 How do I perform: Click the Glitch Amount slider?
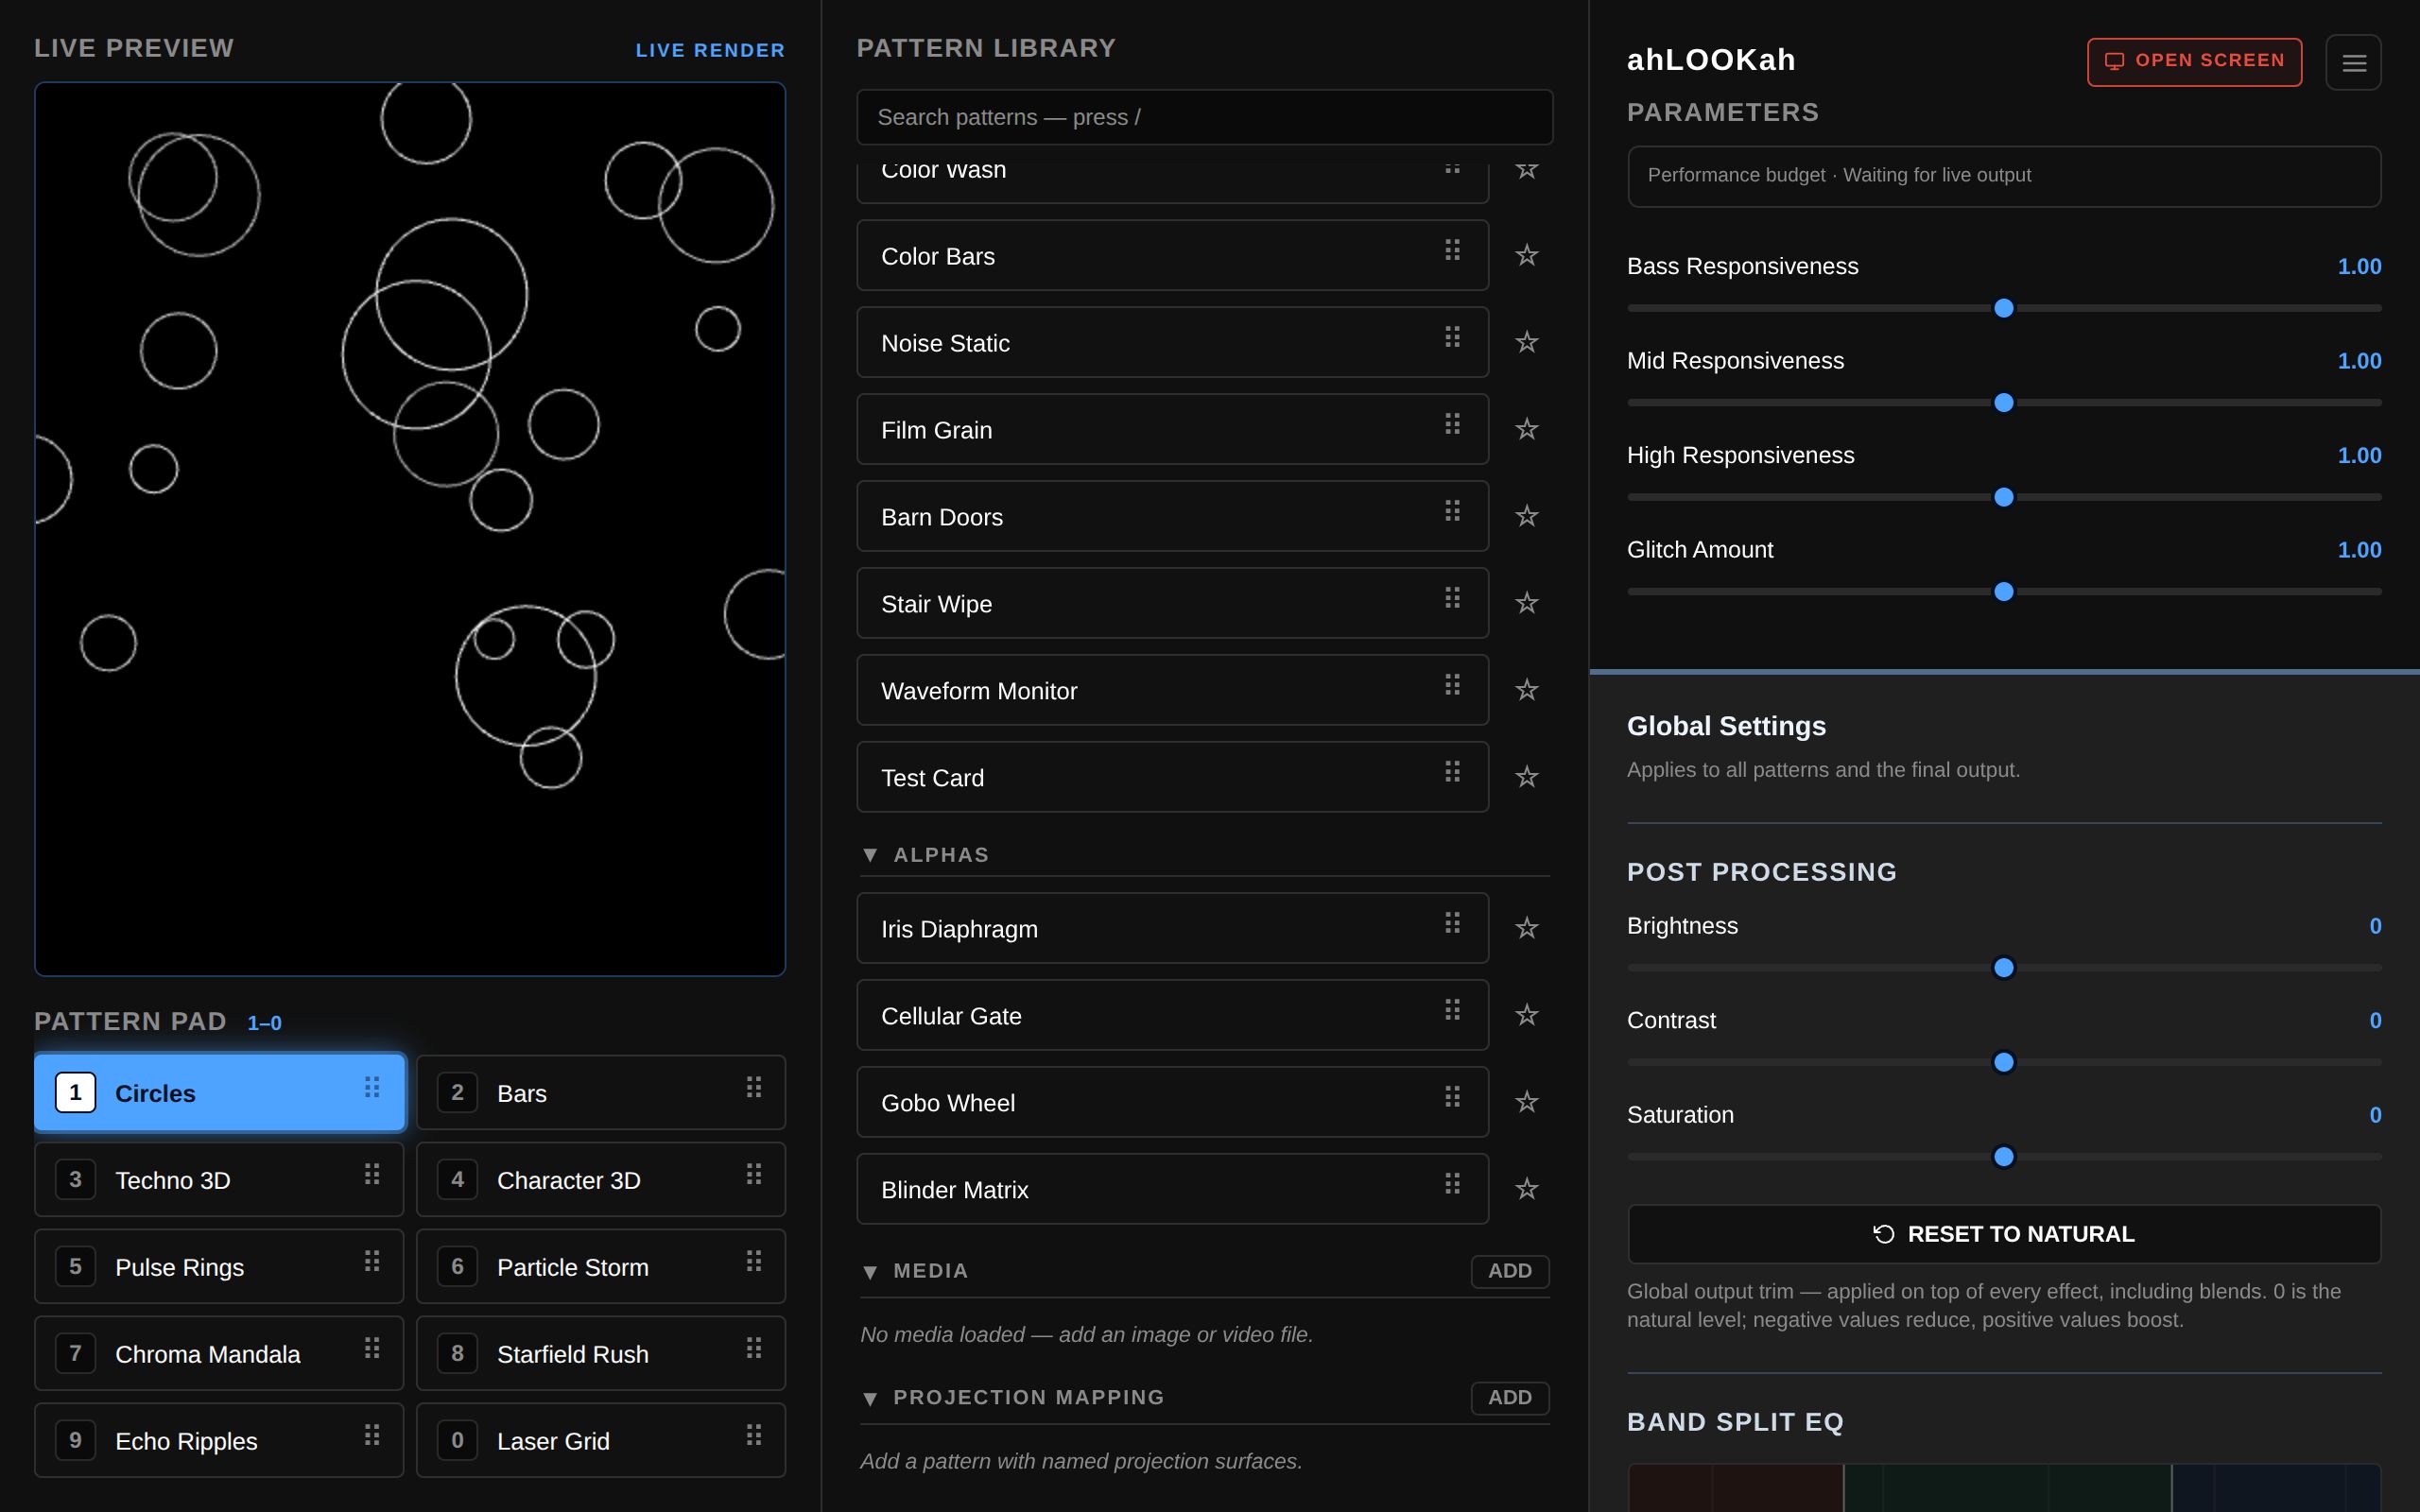coord(2004,592)
